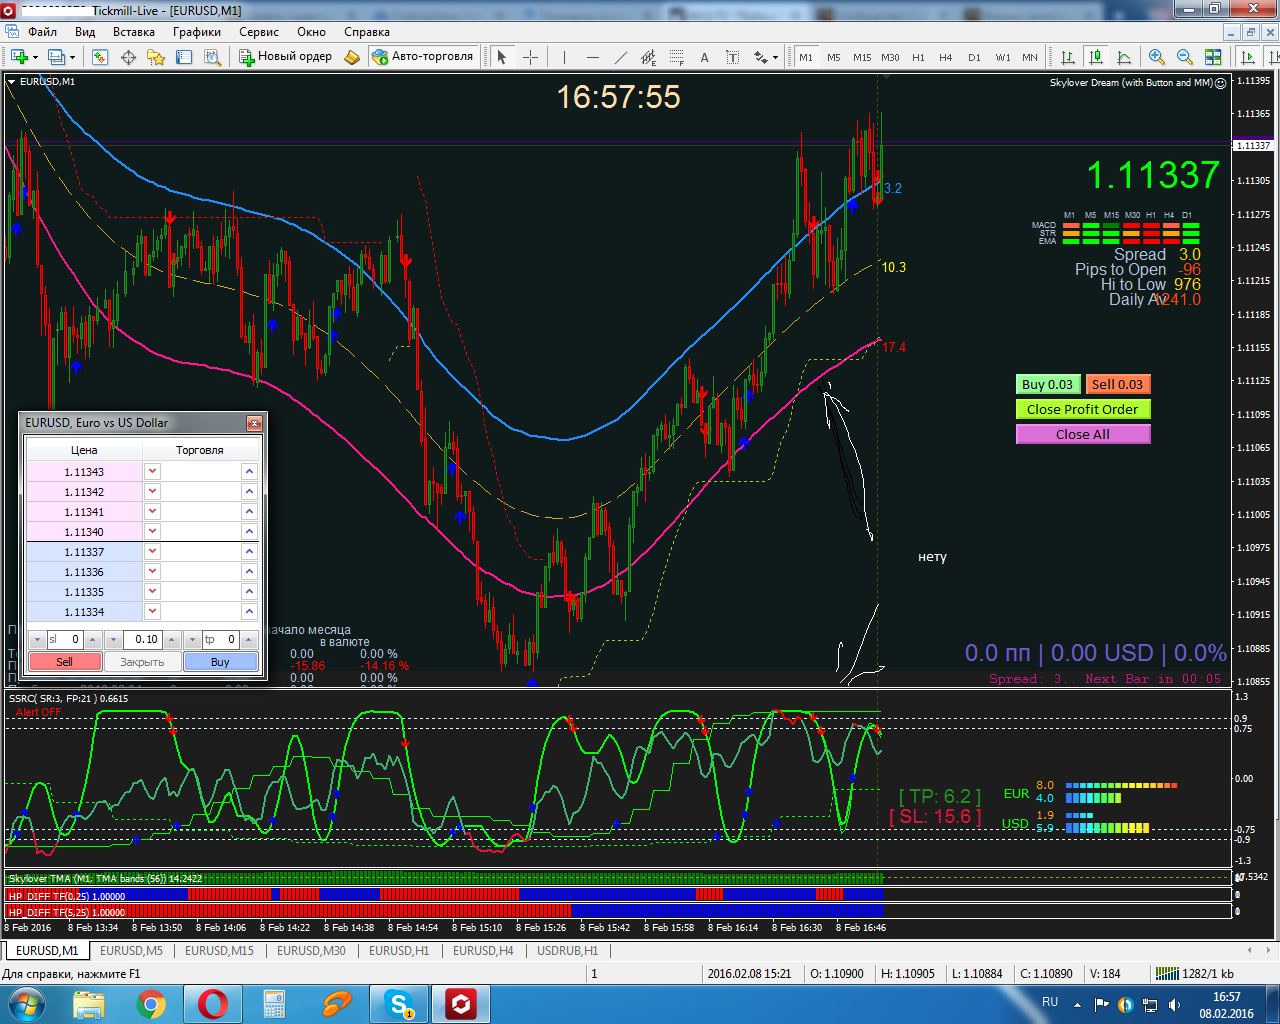This screenshot has width=1280, height=1024.
Task: Click the red Sell button
Action: pyautogui.click(x=65, y=662)
